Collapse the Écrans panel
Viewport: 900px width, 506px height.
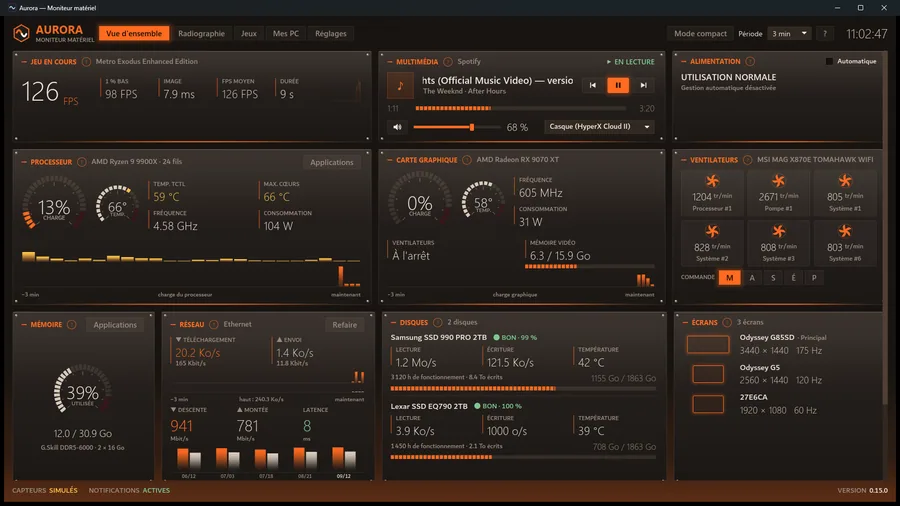685,322
